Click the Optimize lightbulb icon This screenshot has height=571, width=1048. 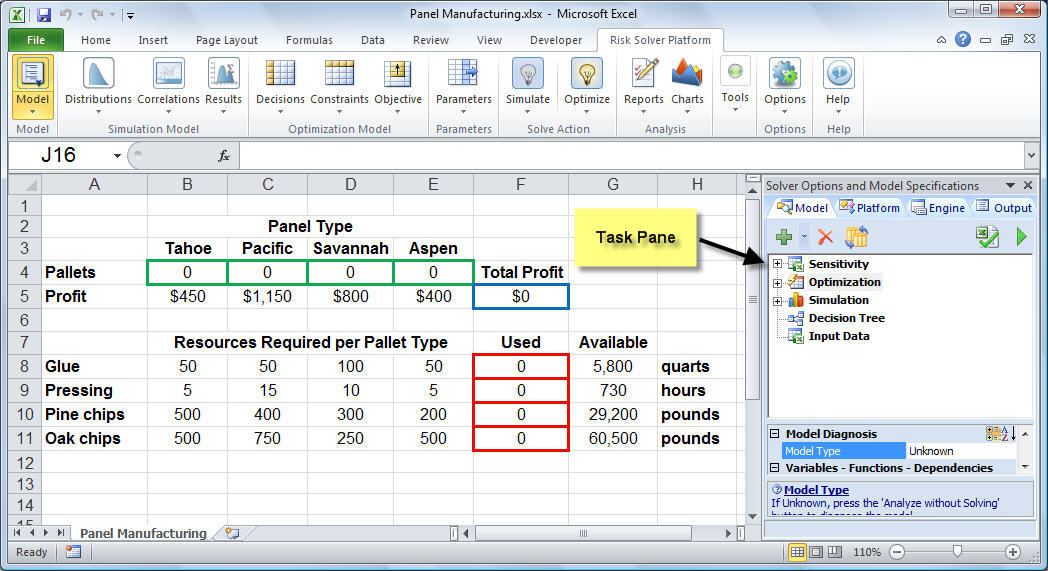point(586,75)
